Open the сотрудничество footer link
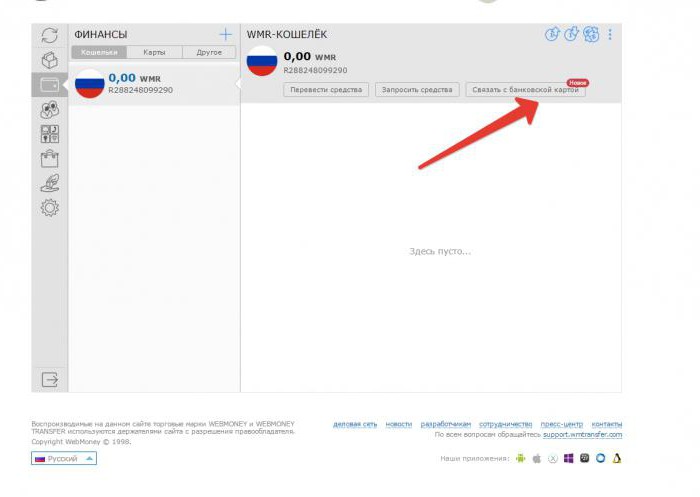This screenshot has height=497, width=700. [x=505, y=424]
